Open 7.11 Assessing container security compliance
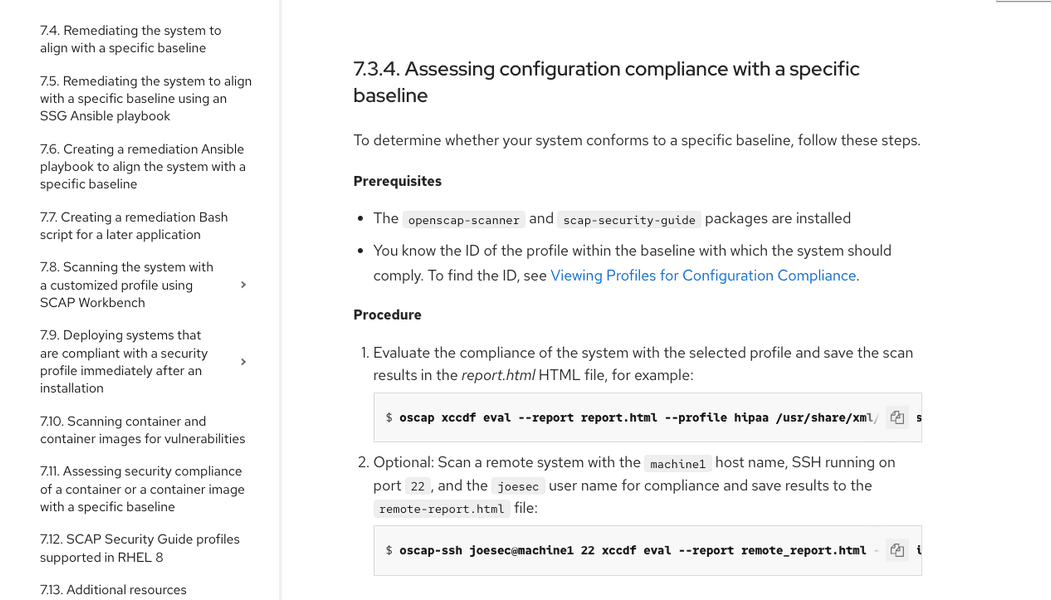This screenshot has width=1051, height=600. (142, 489)
